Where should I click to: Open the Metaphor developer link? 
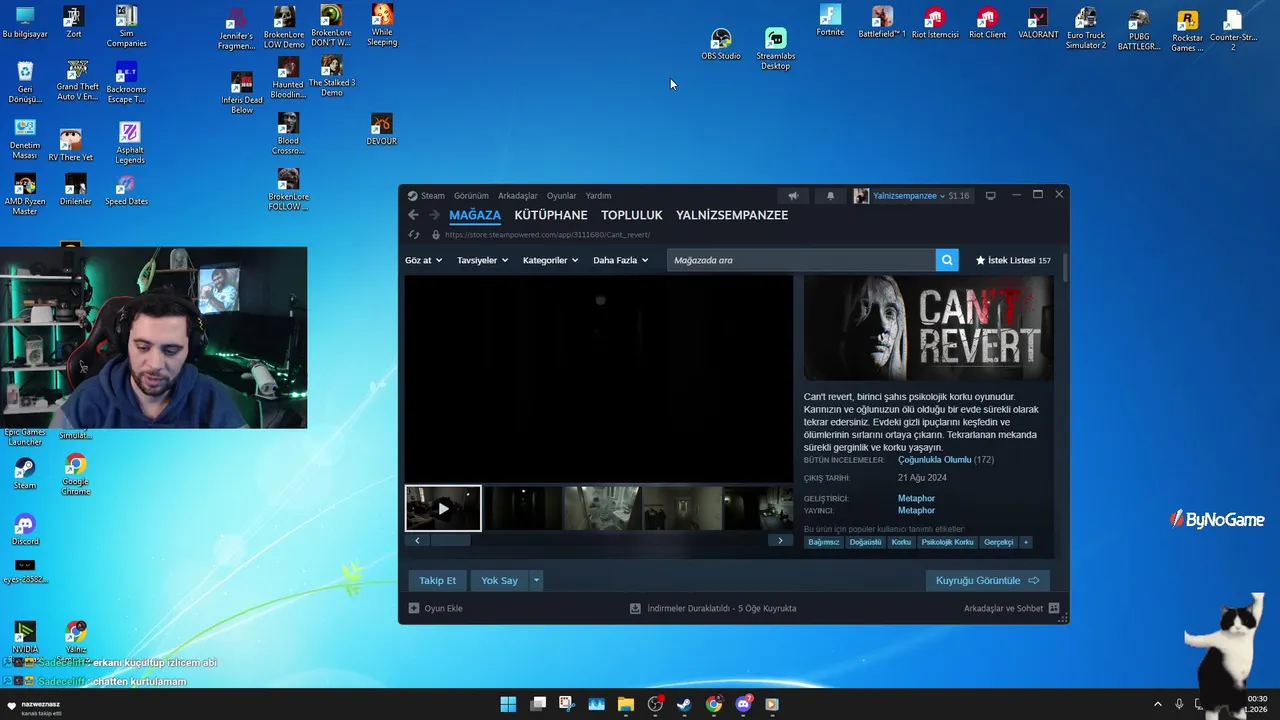(x=916, y=498)
